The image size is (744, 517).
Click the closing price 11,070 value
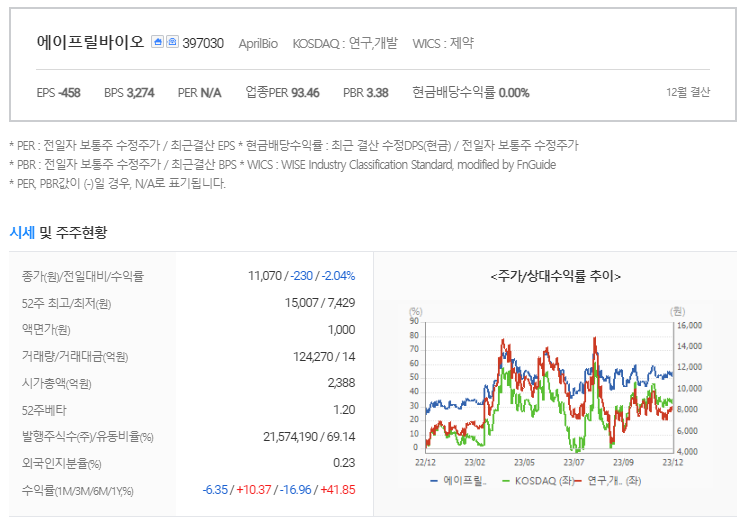[265, 276]
